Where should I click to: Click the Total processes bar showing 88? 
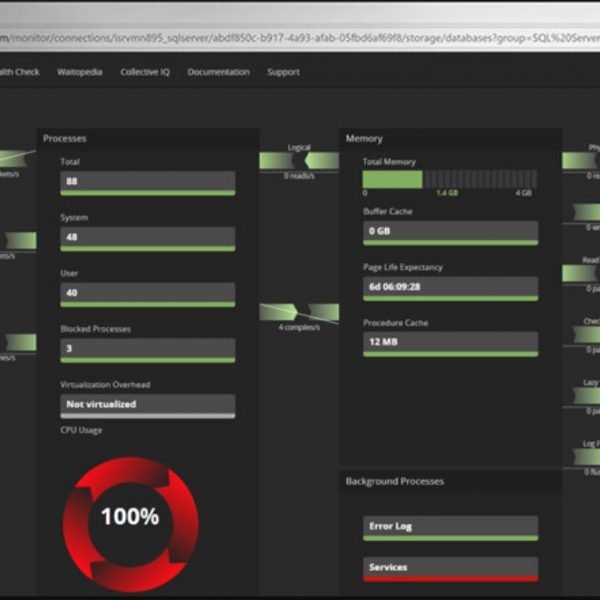click(x=148, y=183)
